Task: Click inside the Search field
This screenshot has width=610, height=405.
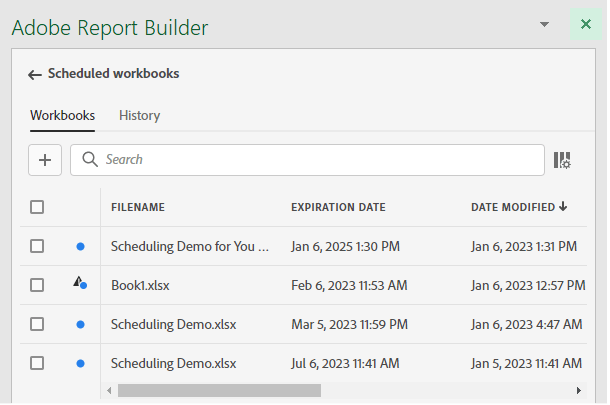Action: pyautogui.click(x=320, y=159)
